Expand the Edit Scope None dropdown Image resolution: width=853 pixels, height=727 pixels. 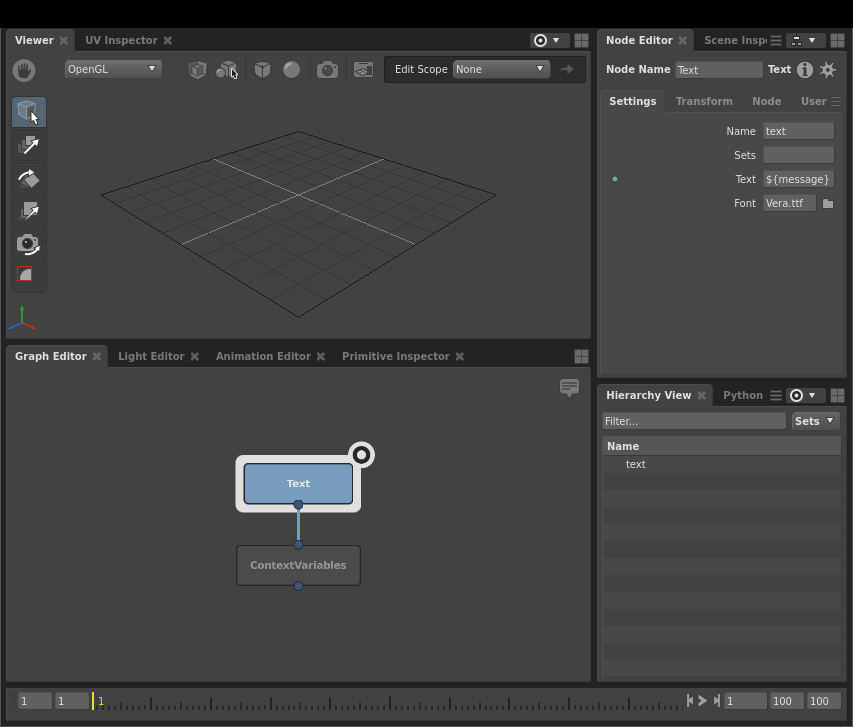click(x=500, y=69)
